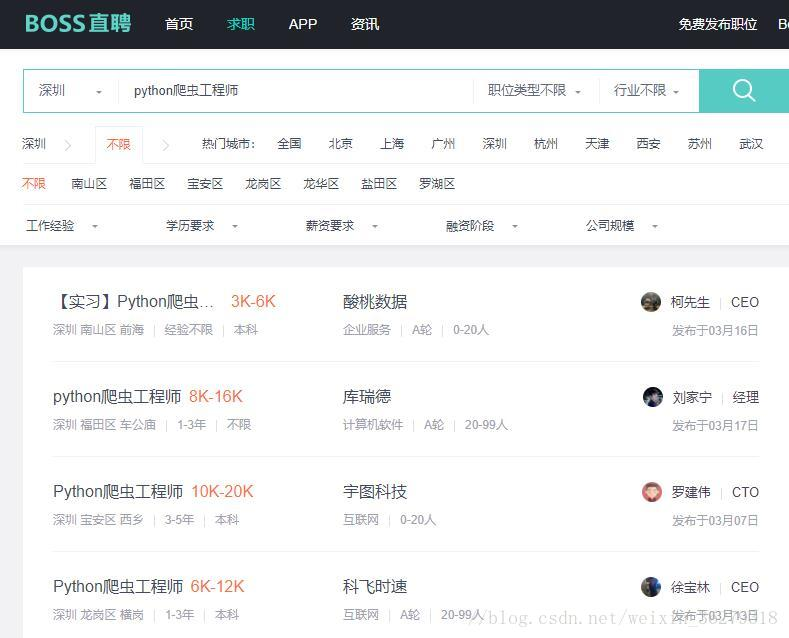This screenshot has width=789, height=638.
Task: Filter by 南山区 district
Action: click(x=89, y=184)
